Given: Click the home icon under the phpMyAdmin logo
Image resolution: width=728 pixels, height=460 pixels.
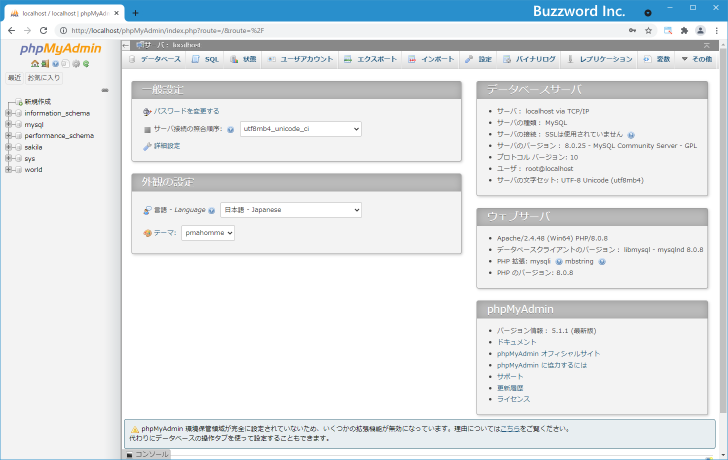Looking at the screenshot, I should [35, 64].
